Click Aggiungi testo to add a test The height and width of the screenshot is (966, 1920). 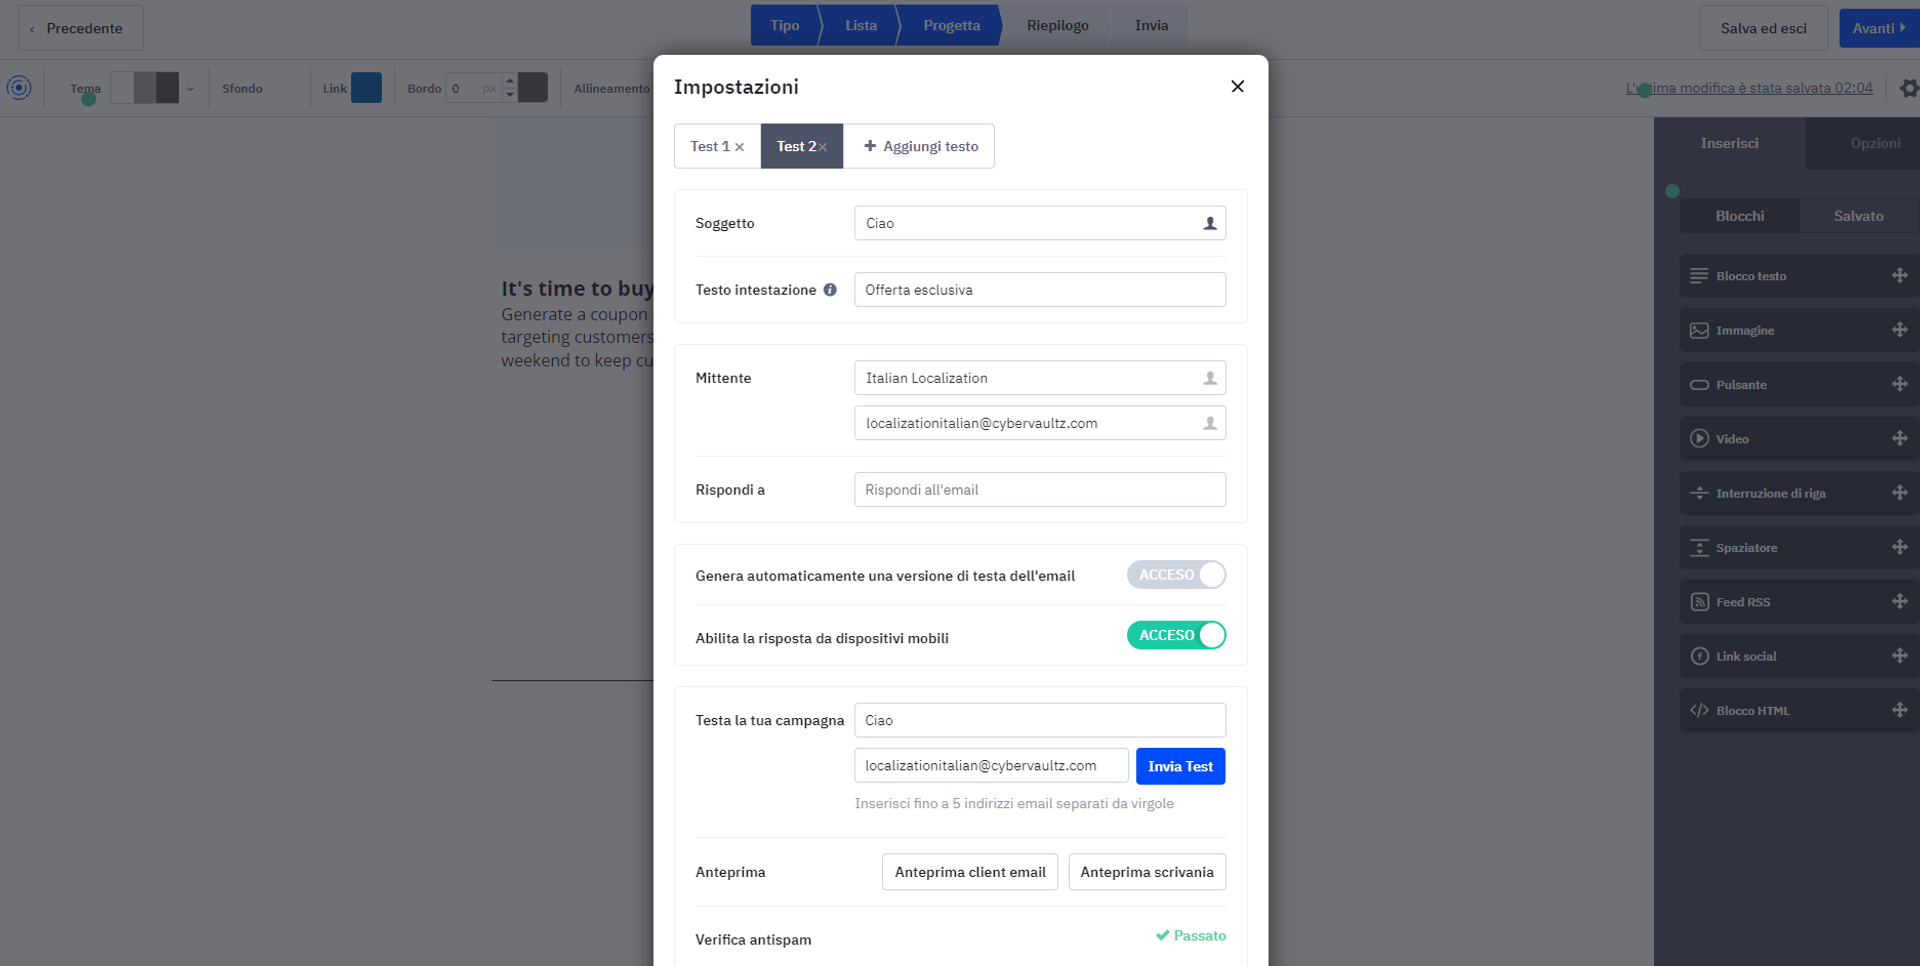click(x=921, y=146)
